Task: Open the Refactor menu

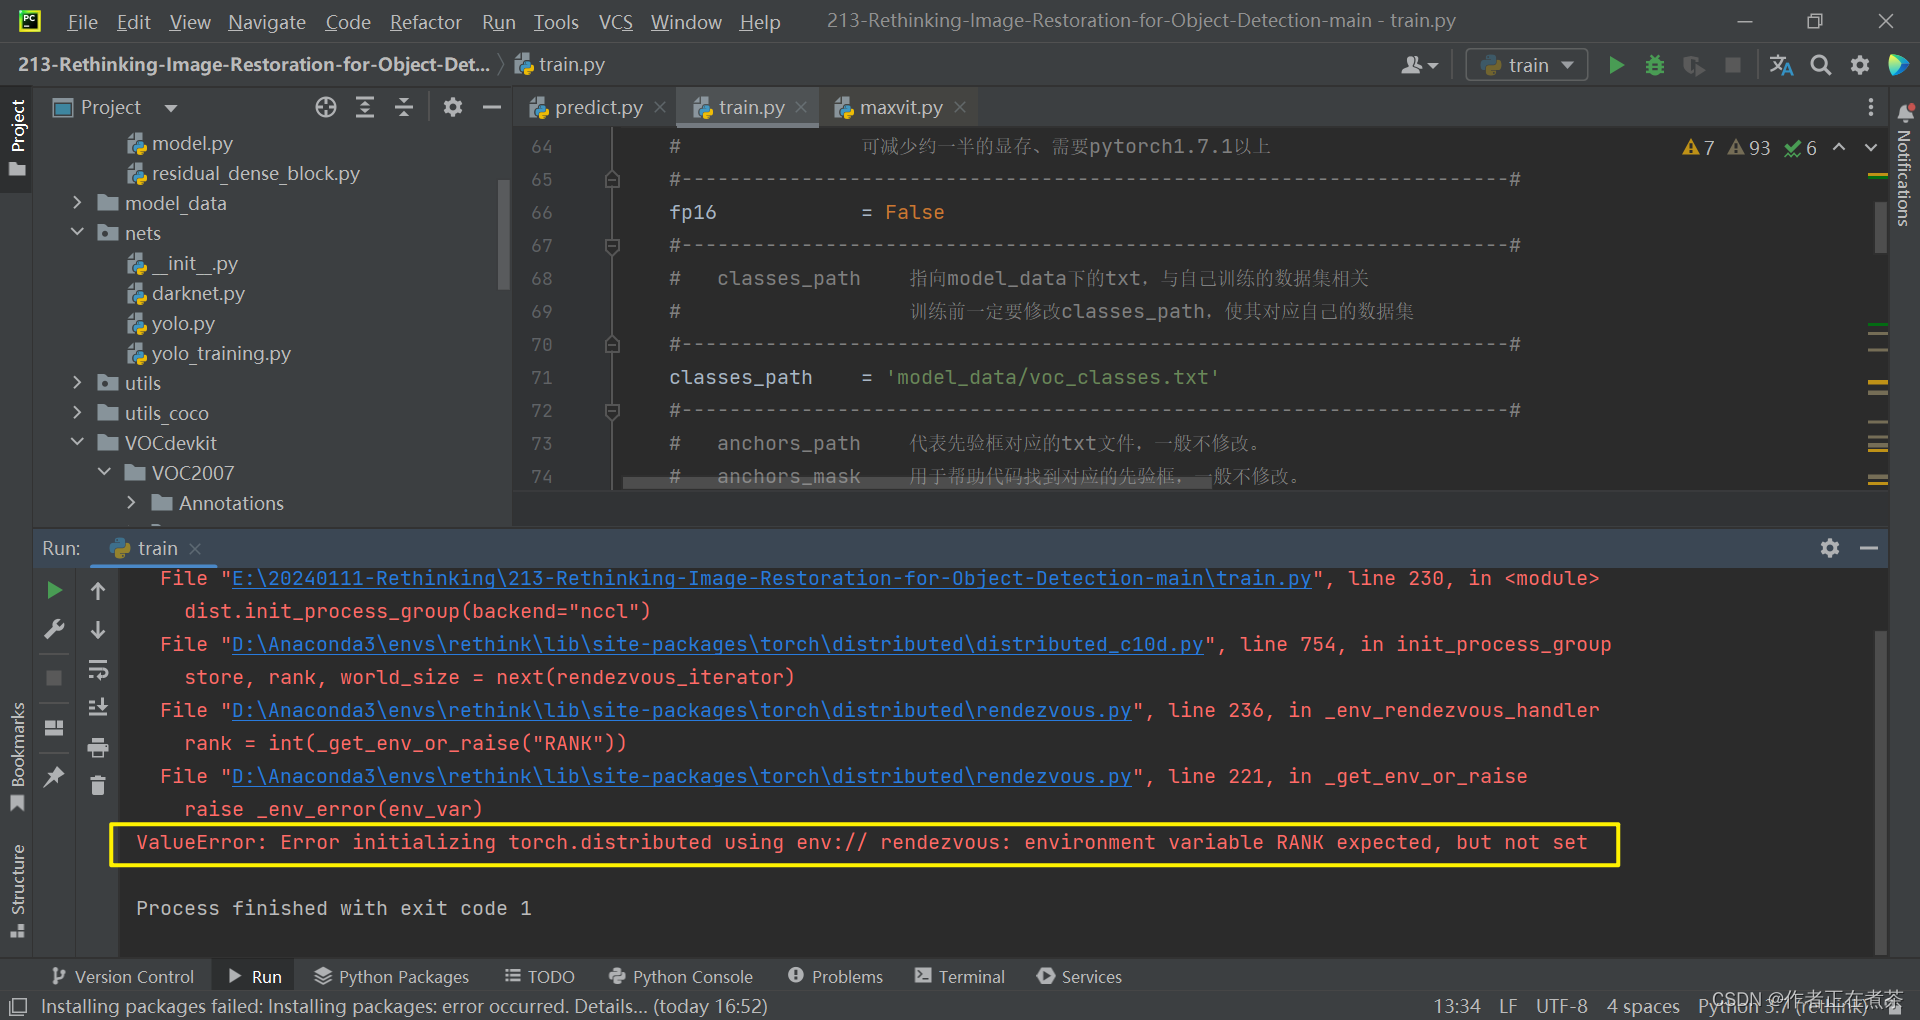Action: click(x=425, y=21)
